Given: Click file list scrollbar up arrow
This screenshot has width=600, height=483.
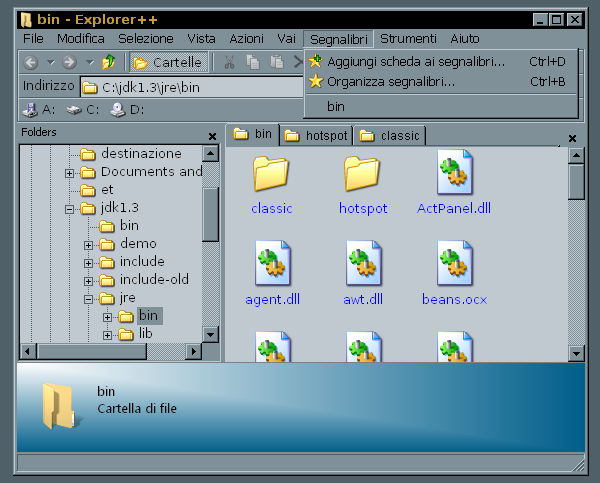Looking at the screenshot, I should (576, 155).
